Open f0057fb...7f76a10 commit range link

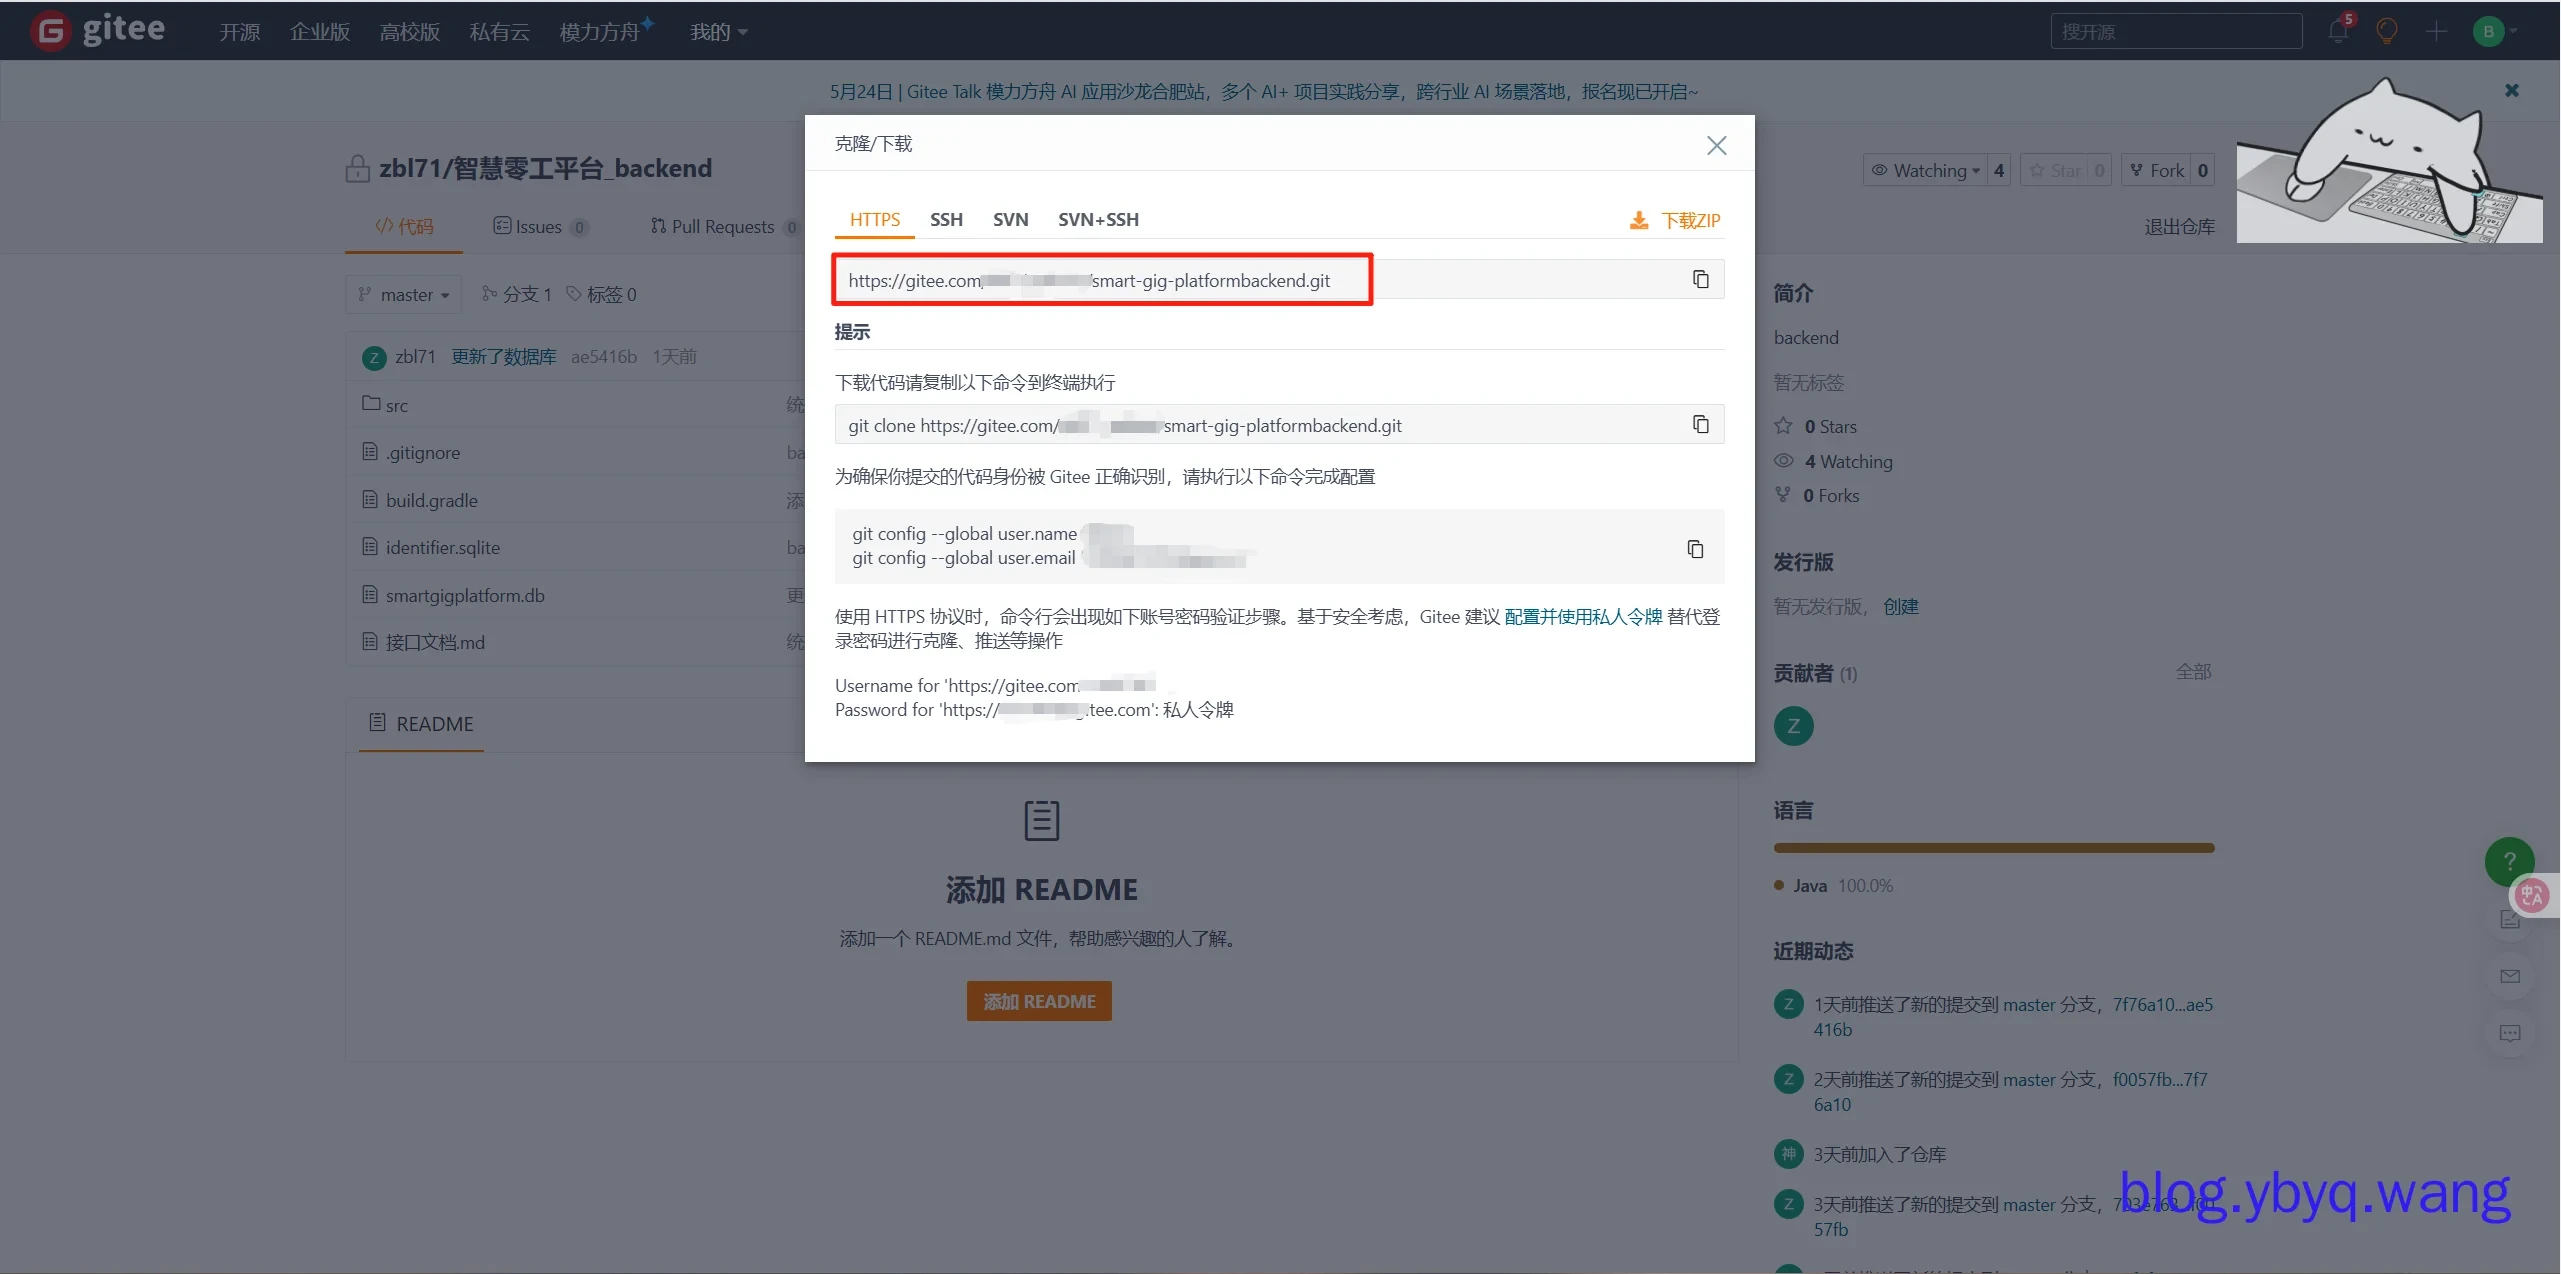2160,1079
